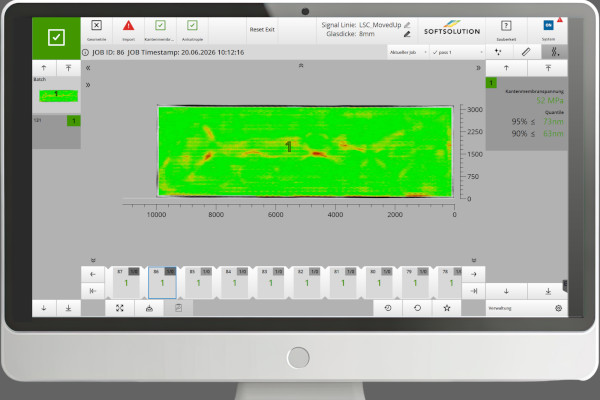Image resolution: width=600 pixels, height=400 pixels.
Task: Click right panel jump-to-top arrow
Action: click(548, 68)
